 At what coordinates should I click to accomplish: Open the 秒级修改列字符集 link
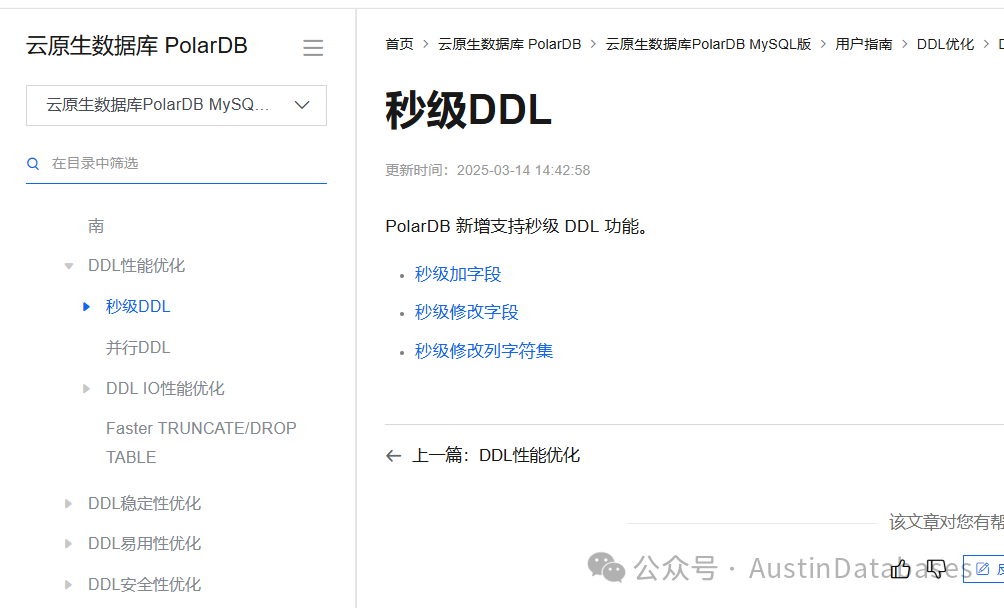[483, 351]
